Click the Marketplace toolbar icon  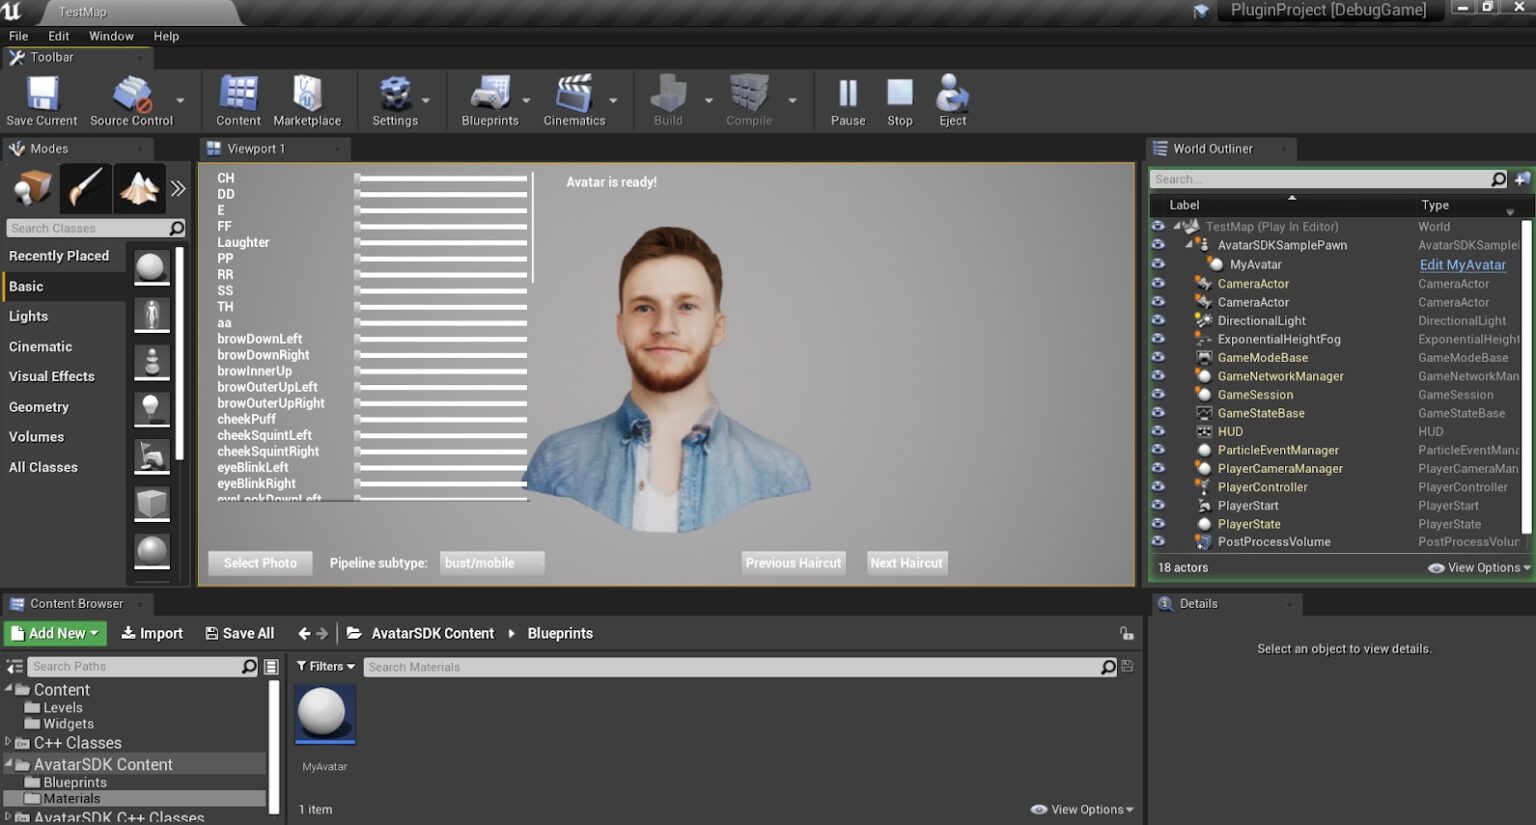[308, 97]
